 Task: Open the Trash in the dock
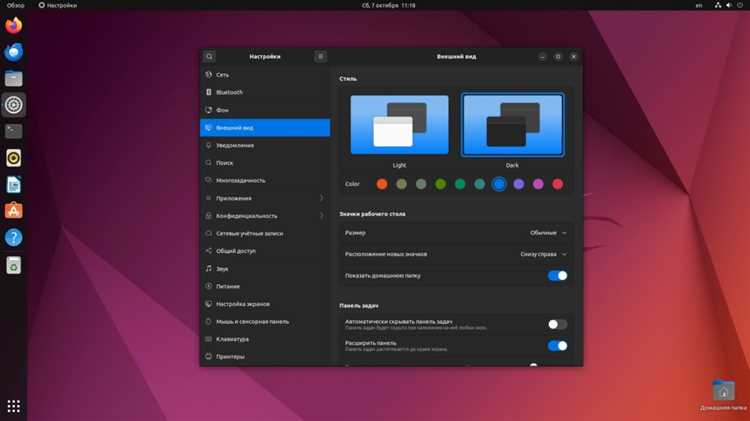click(13, 265)
